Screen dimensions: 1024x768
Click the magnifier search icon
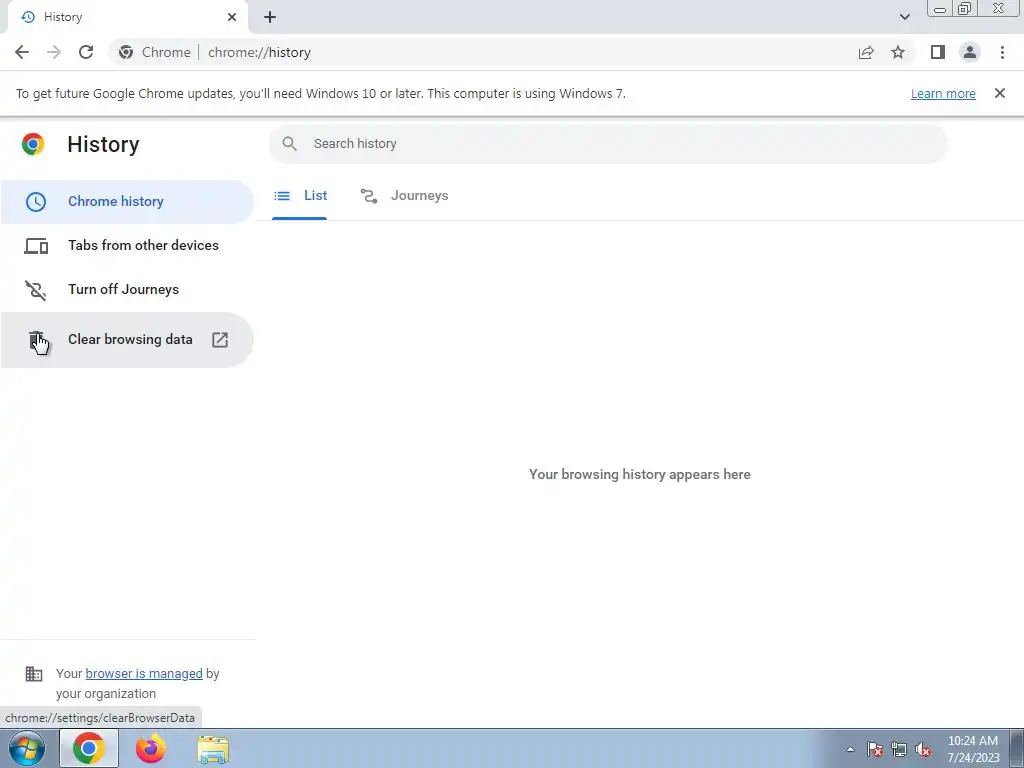point(289,144)
